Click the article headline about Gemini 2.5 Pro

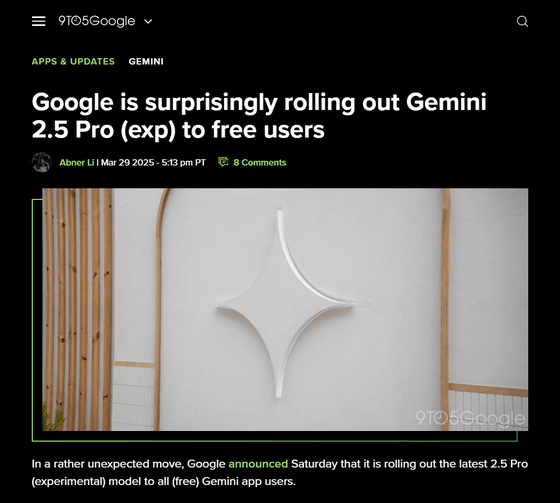259,115
